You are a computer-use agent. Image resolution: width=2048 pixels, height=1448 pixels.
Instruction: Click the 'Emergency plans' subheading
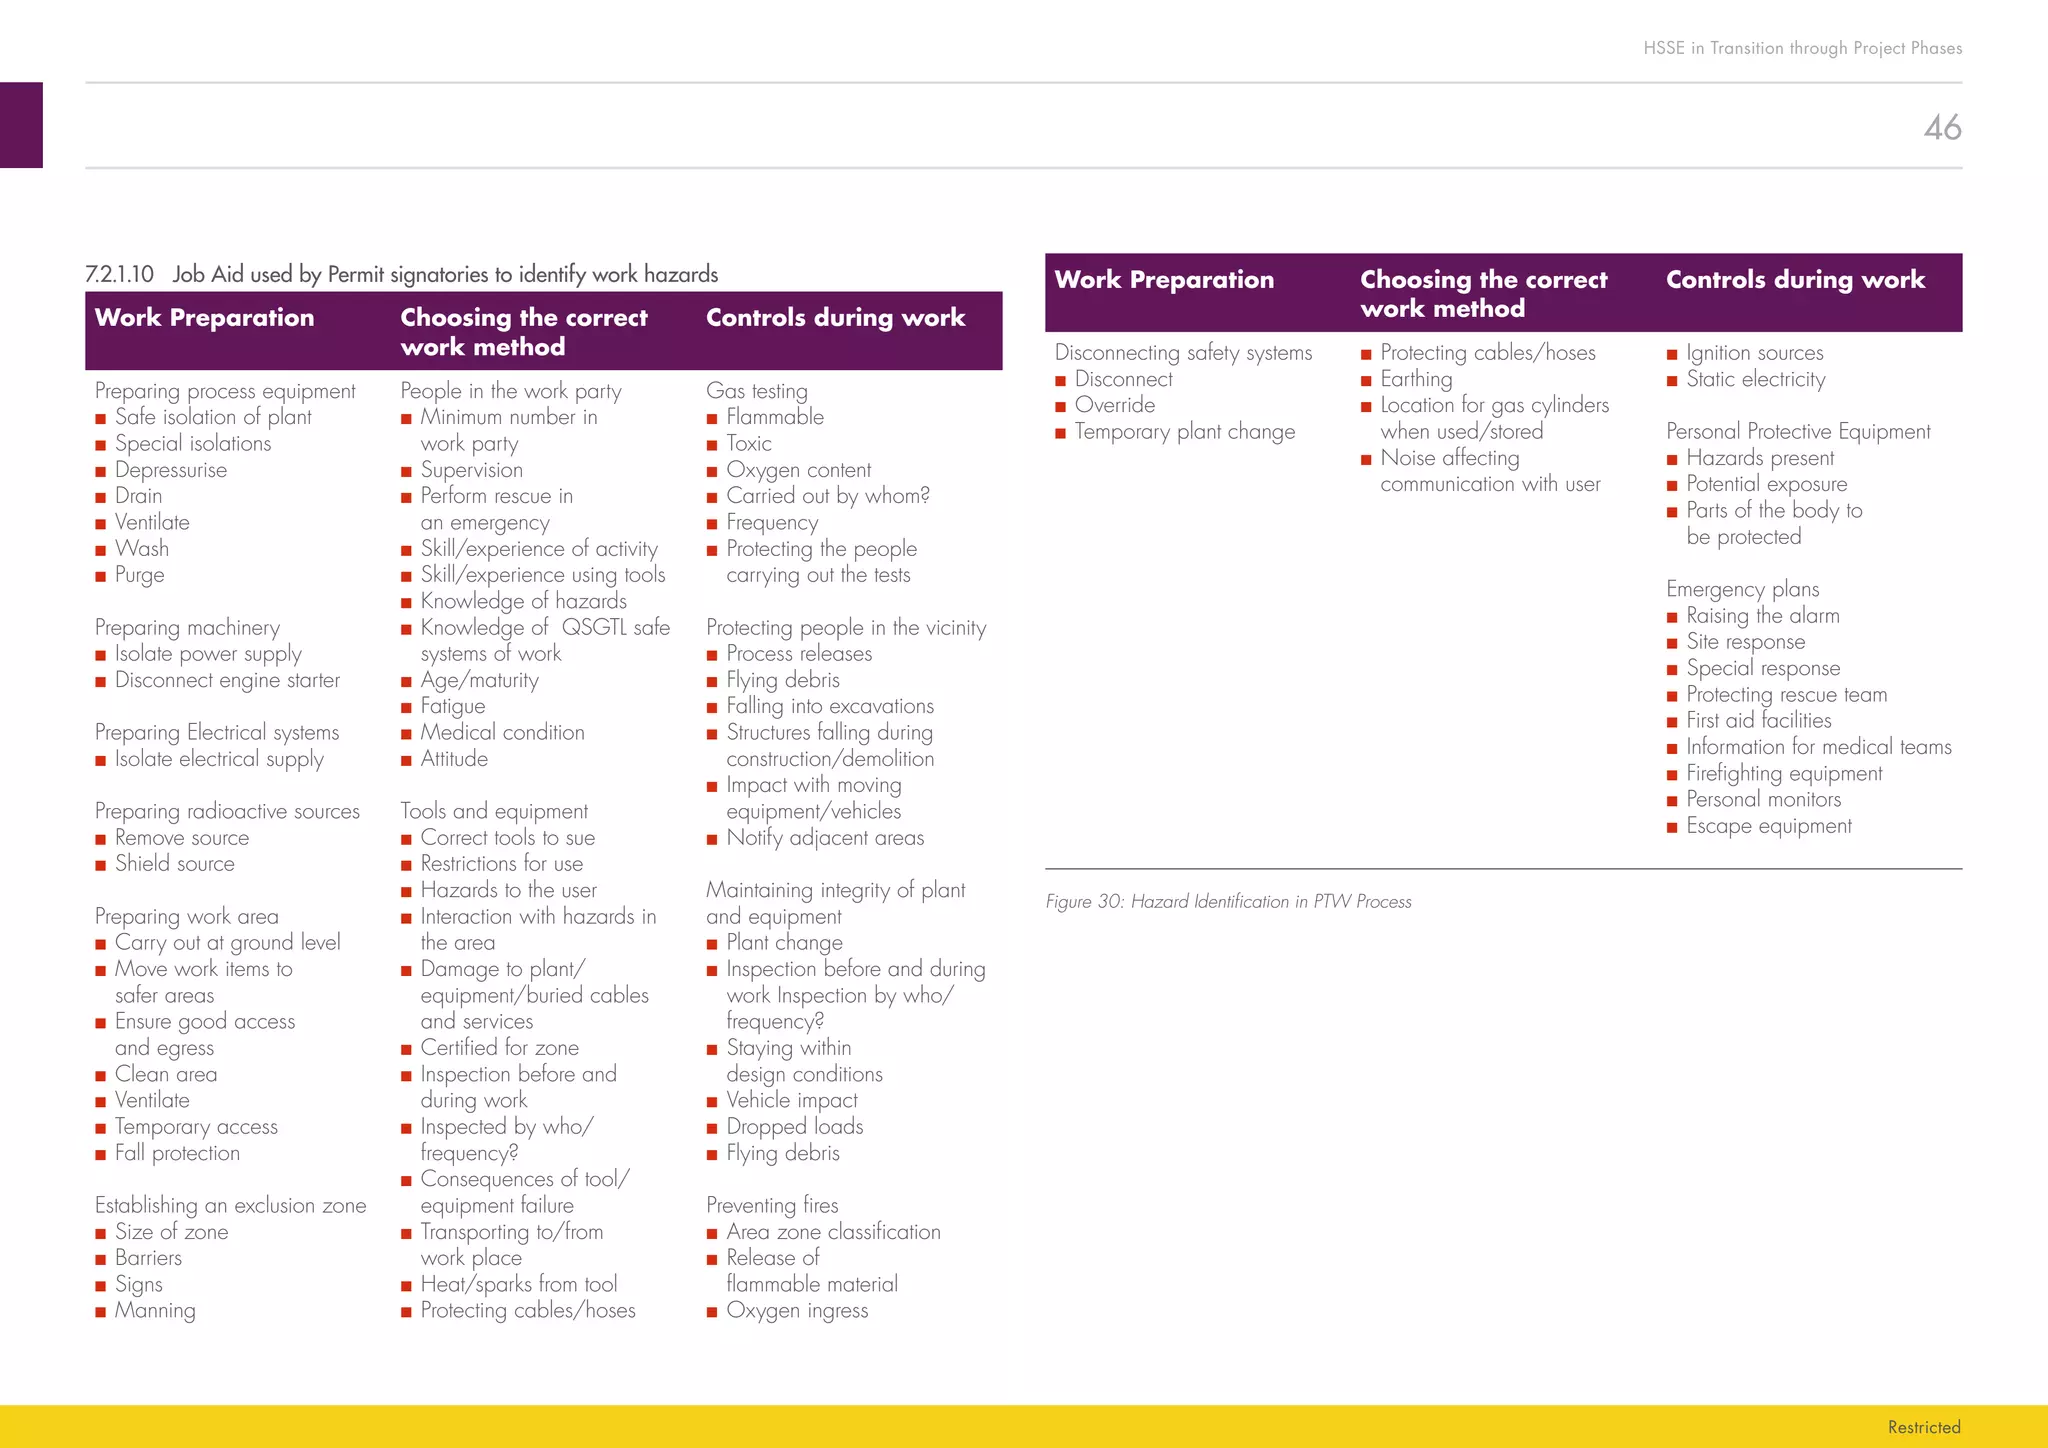[x=1742, y=589]
